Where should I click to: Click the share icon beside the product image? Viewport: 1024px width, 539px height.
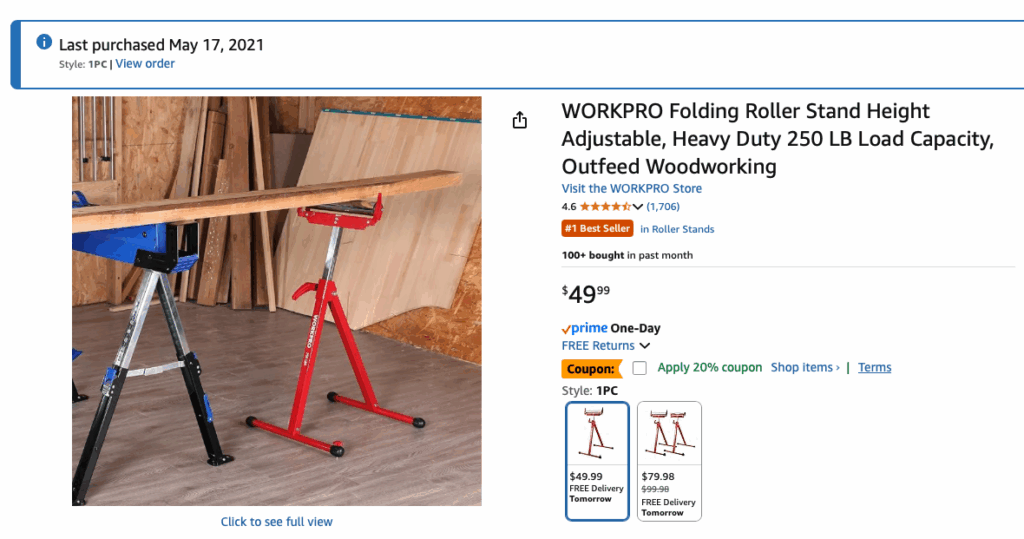click(x=519, y=121)
